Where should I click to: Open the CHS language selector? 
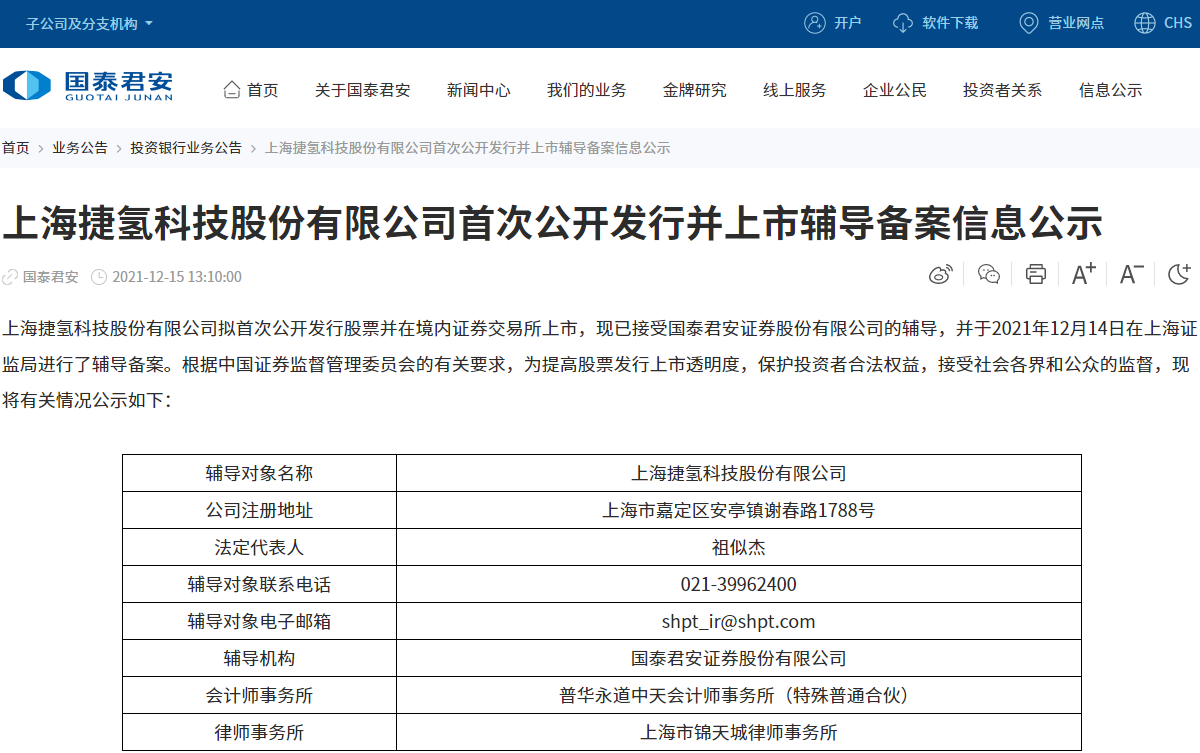1166,22
